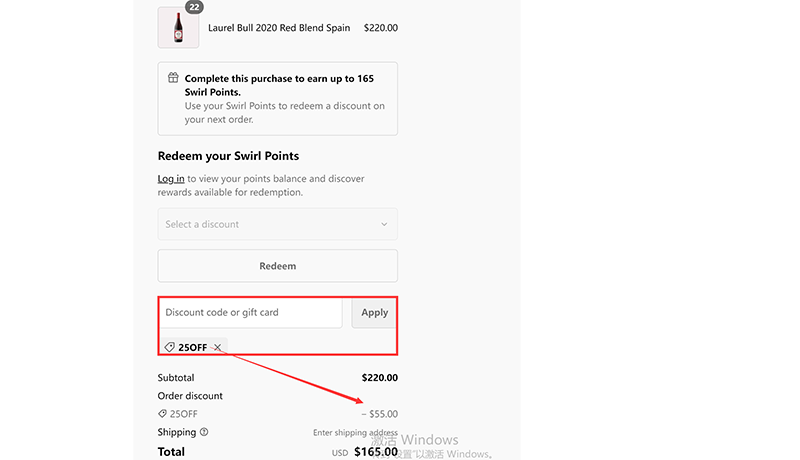800x460 pixels.
Task: Click the quantity badge showing 22
Action: click(x=194, y=7)
